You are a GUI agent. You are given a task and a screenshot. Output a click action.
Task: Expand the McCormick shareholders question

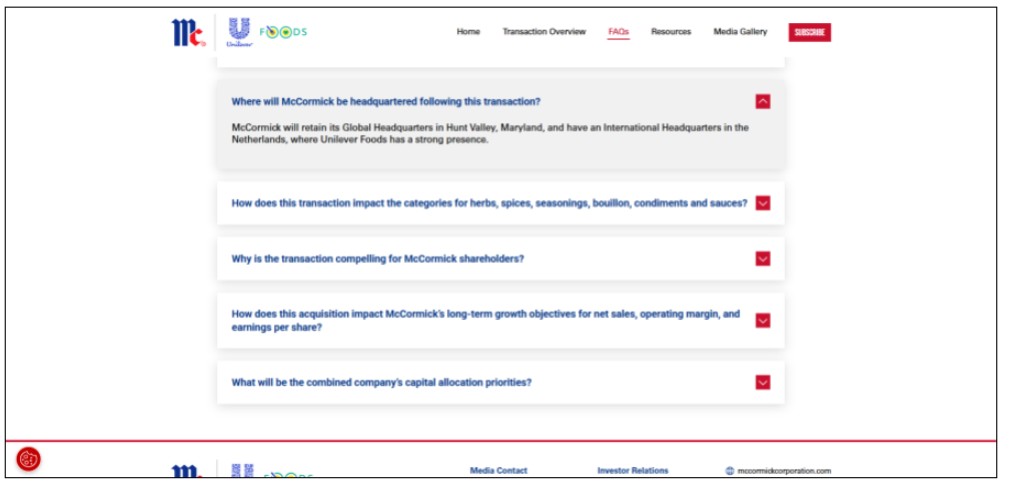click(x=763, y=259)
